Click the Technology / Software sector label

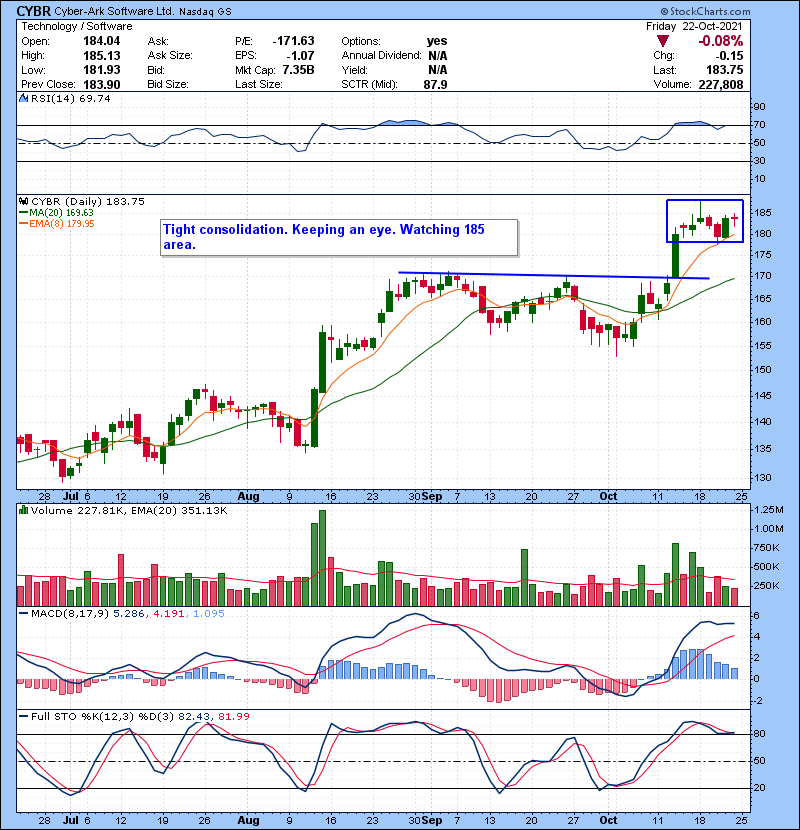(x=77, y=26)
